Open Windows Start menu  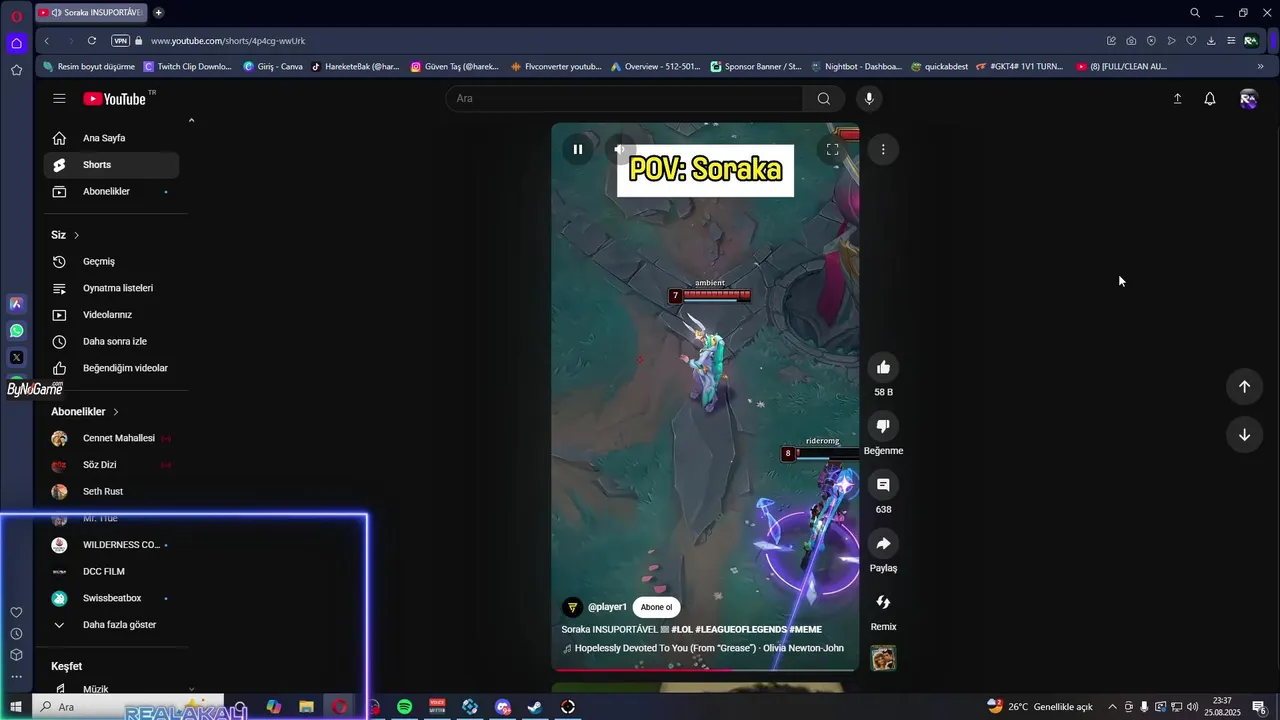(x=16, y=707)
